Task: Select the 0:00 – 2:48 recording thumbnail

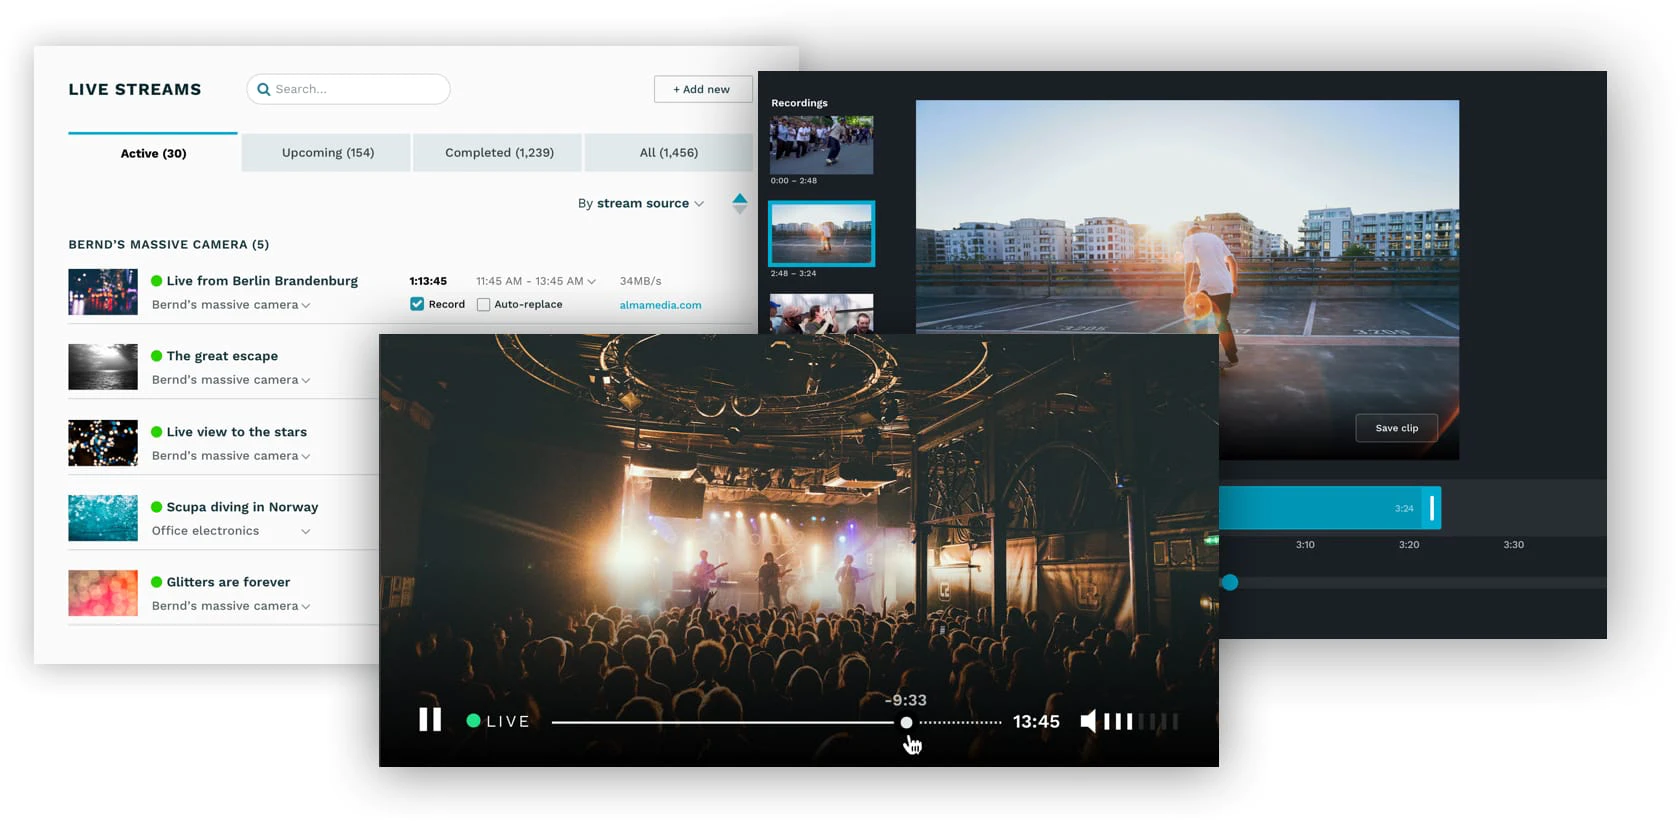Action: tap(821, 145)
